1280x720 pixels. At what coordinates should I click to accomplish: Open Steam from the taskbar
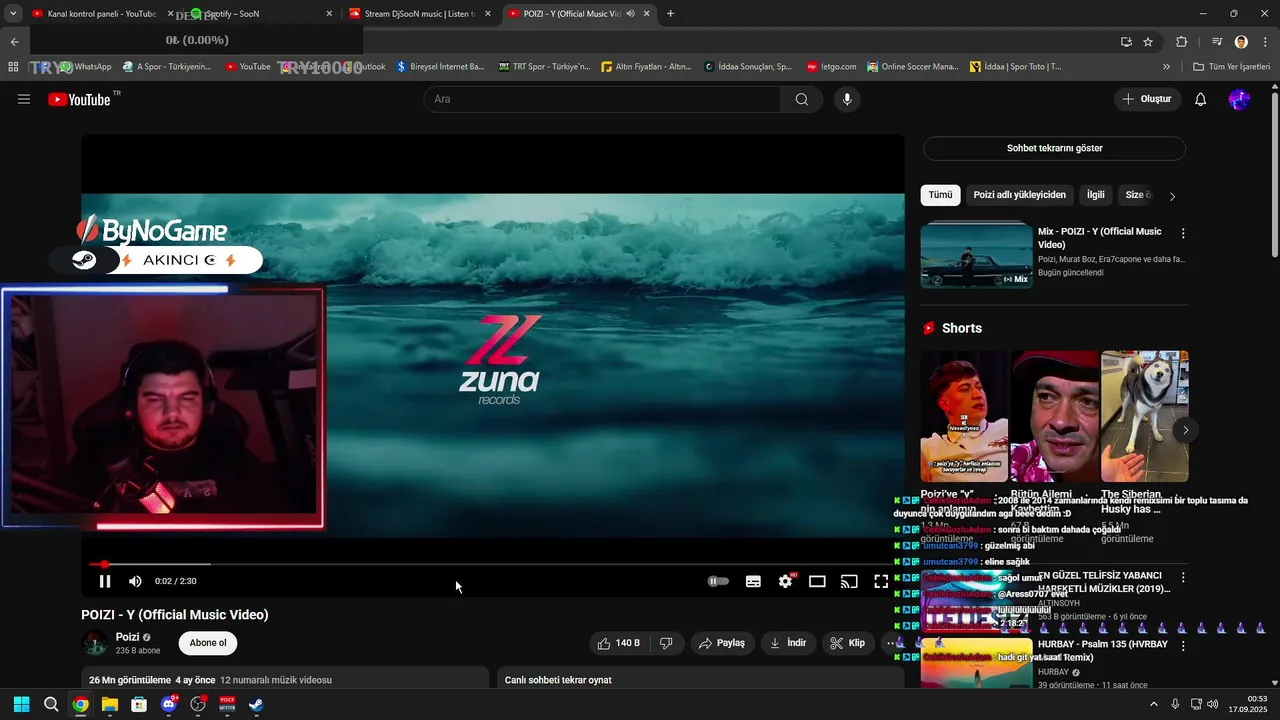point(256,704)
